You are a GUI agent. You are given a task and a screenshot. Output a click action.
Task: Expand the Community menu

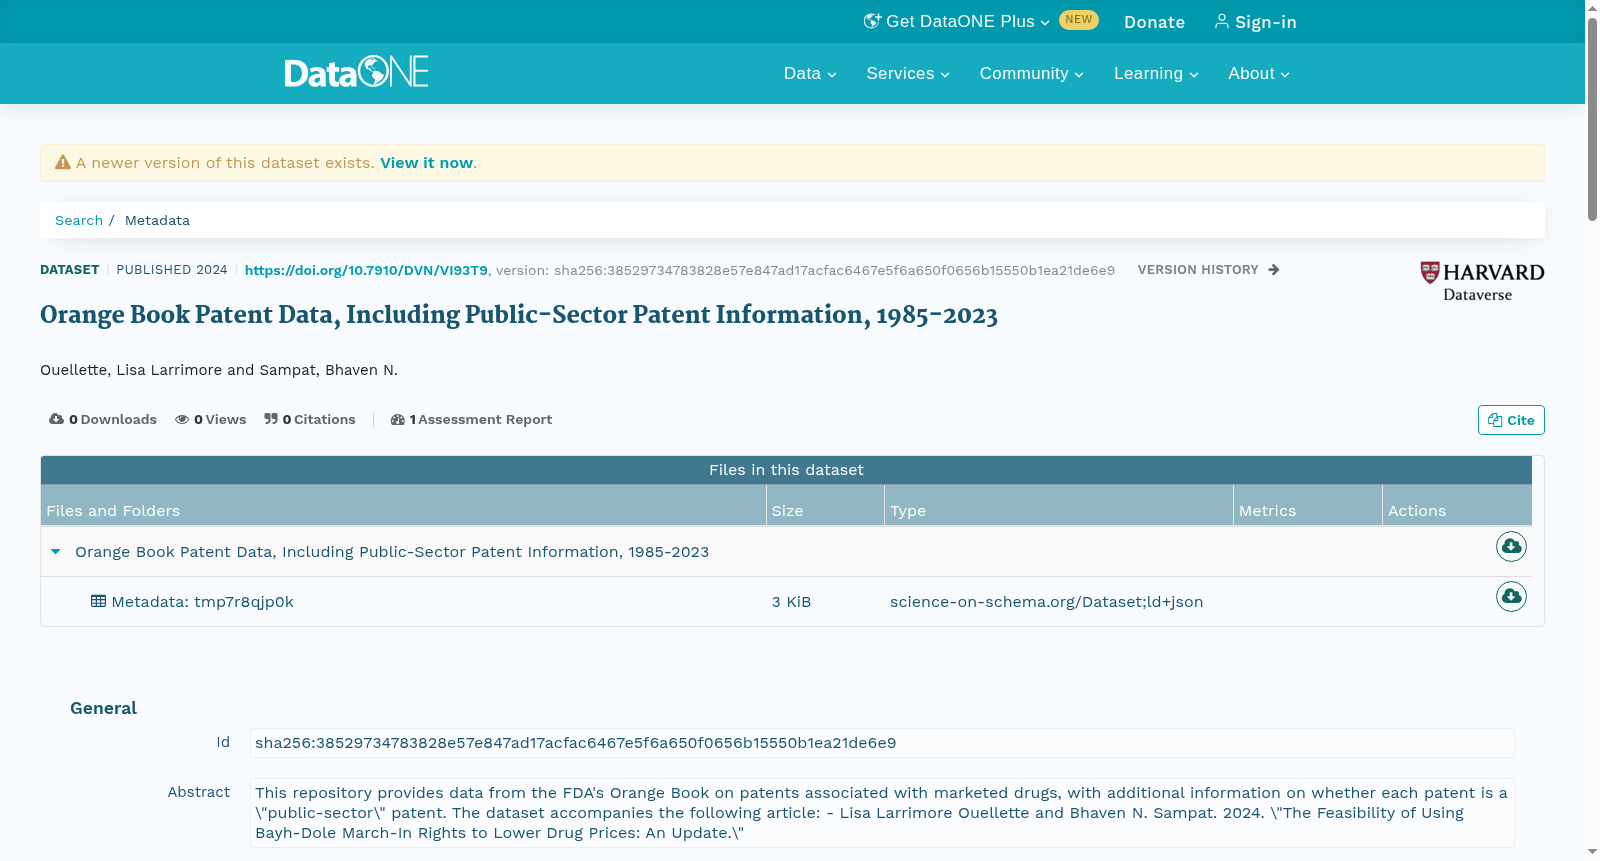pyautogui.click(x=1031, y=73)
